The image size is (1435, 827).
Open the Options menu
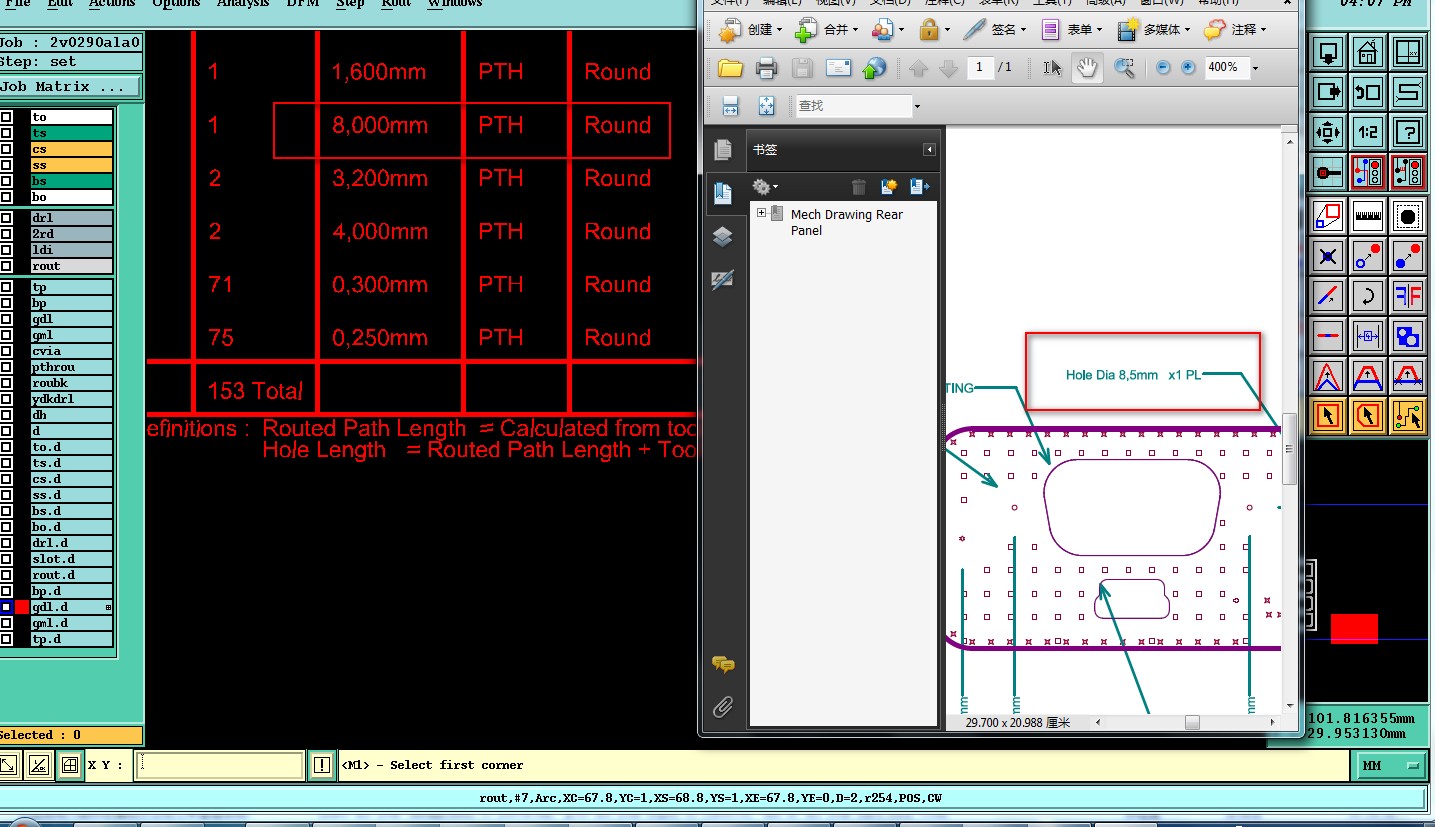176,4
